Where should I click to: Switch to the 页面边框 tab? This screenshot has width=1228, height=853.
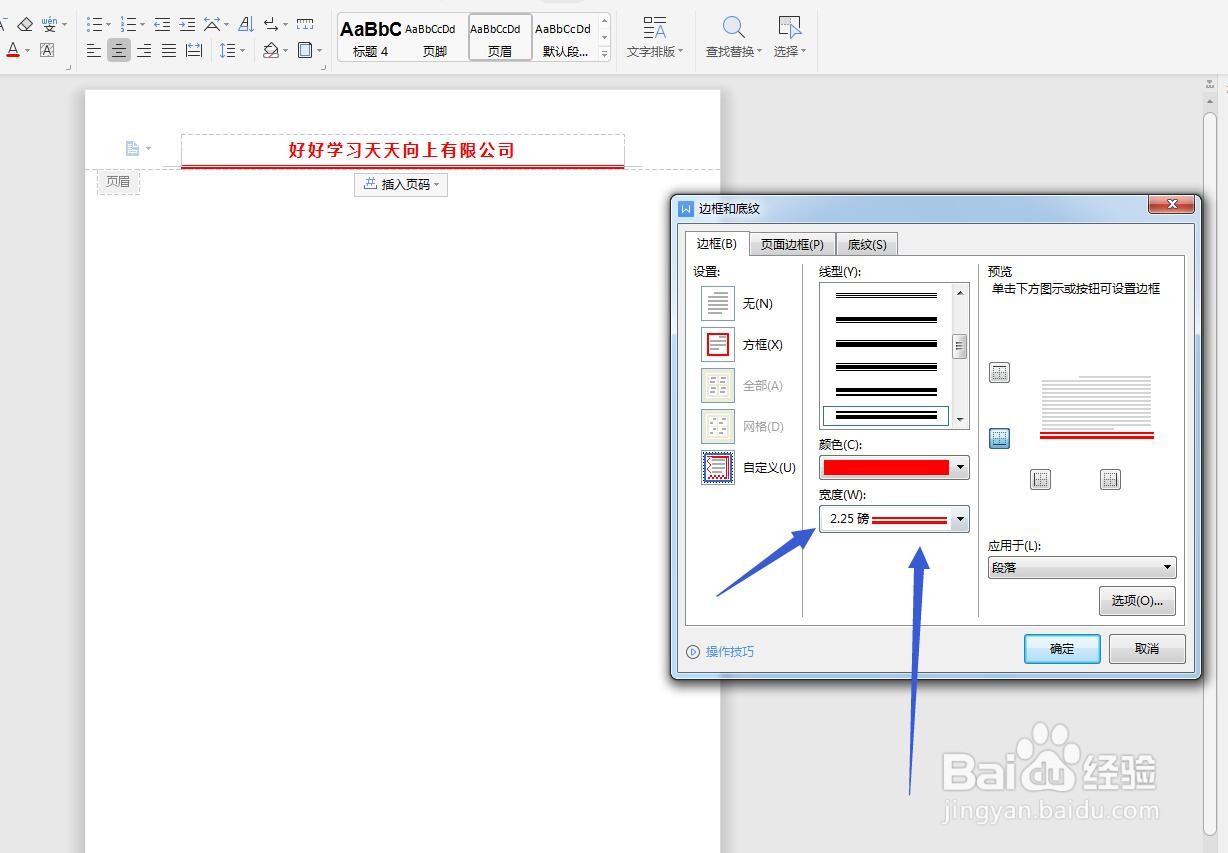(x=791, y=243)
